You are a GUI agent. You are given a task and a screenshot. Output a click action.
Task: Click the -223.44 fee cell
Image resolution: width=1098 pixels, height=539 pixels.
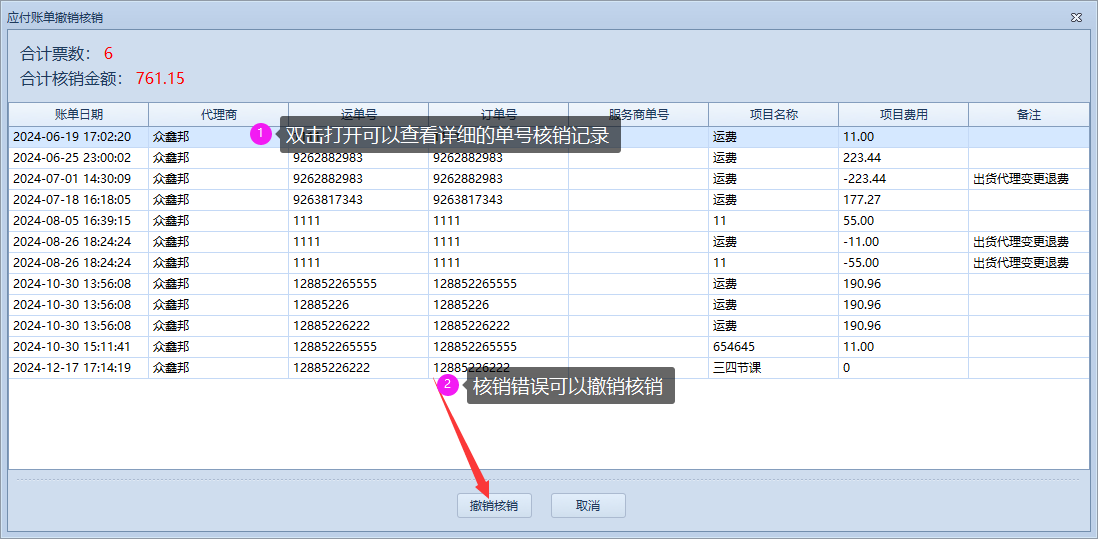click(864, 179)
